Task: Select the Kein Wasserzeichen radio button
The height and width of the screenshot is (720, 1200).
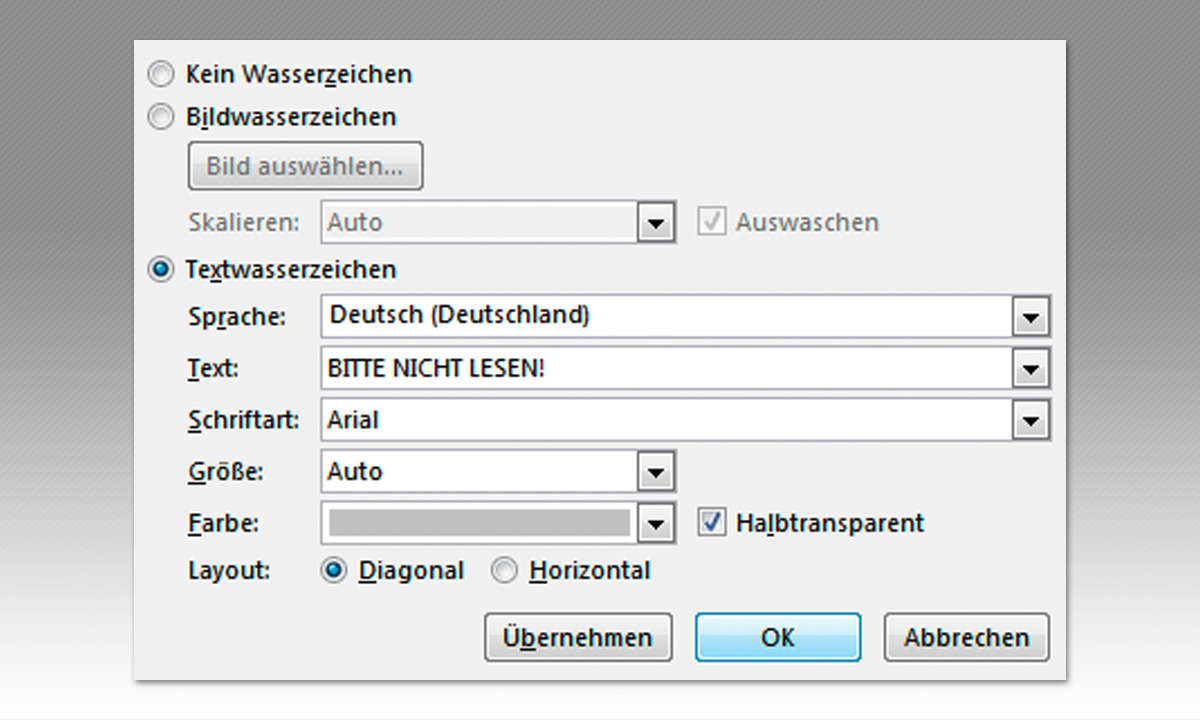Action: click(160, 74)
